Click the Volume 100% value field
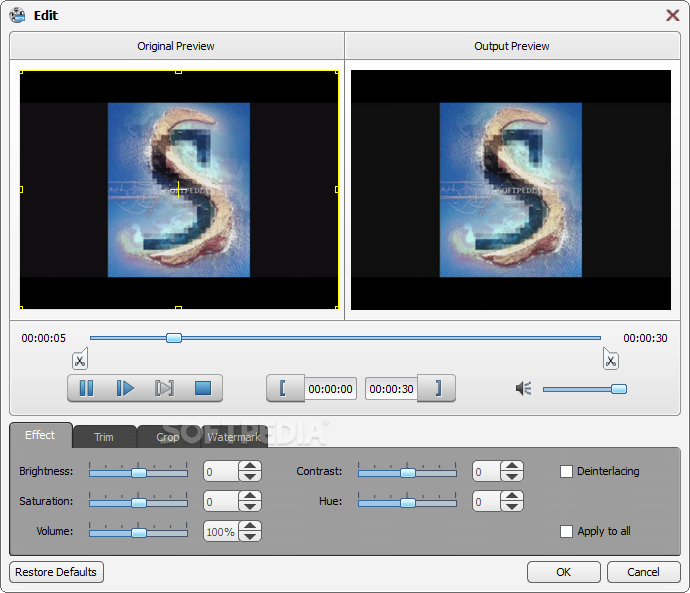 coord(221,531)
